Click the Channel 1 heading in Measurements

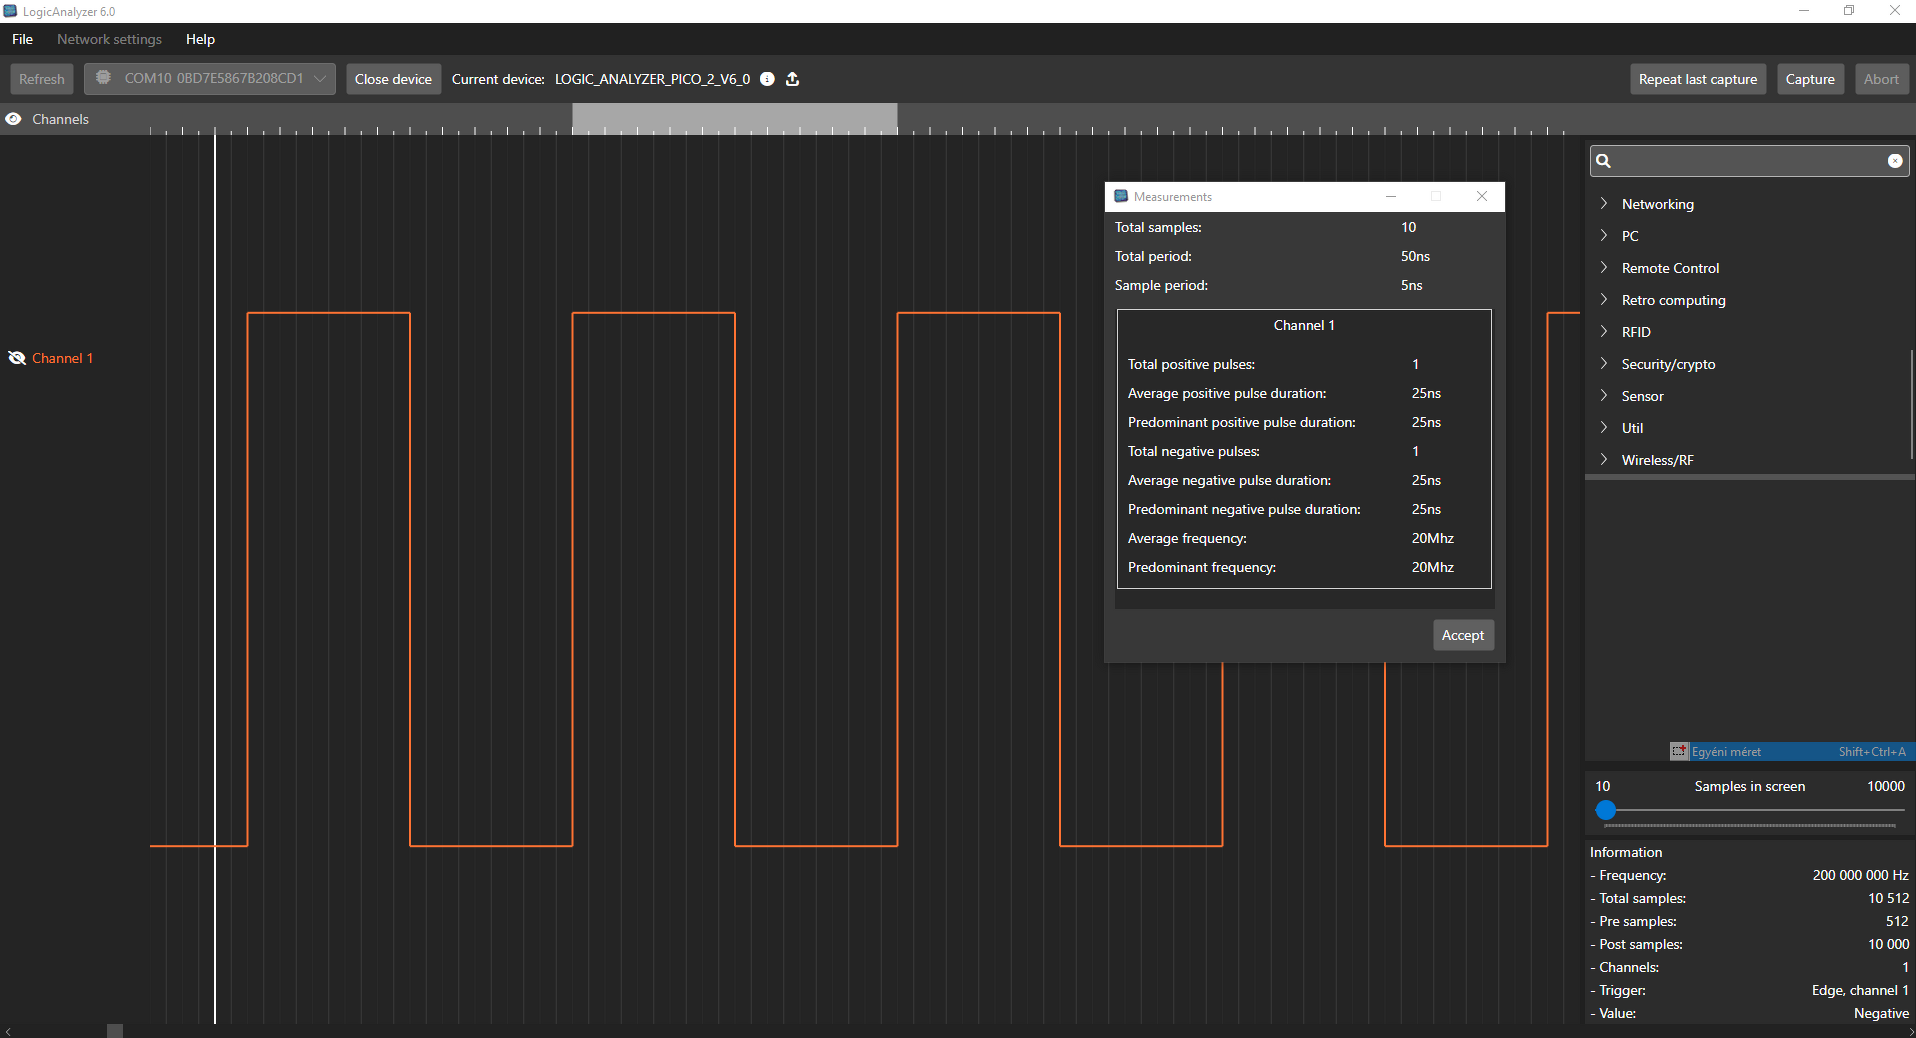point(1304,325)
